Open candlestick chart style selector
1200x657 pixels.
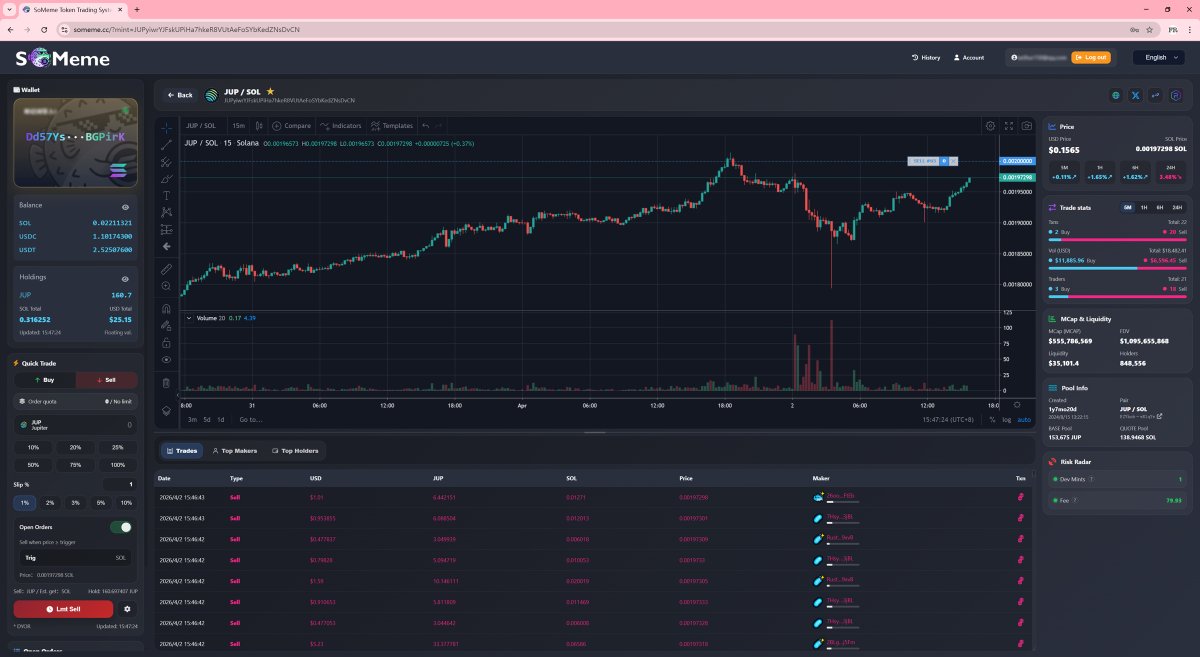pos(259,126)
